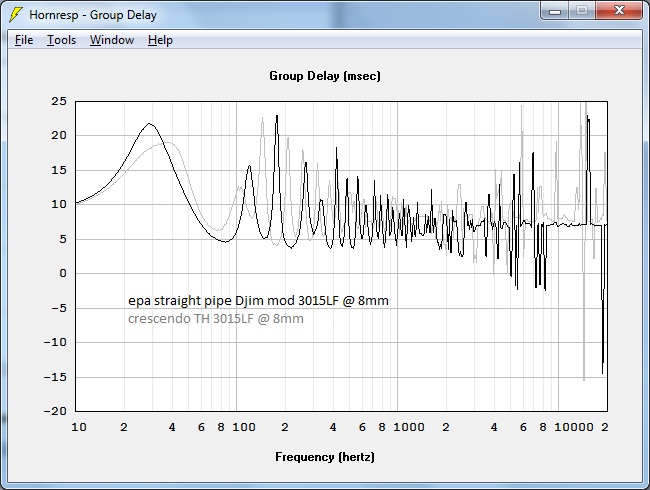The image size is (650, 490).
Task: Open the File menu
Action: click(24, 40)
